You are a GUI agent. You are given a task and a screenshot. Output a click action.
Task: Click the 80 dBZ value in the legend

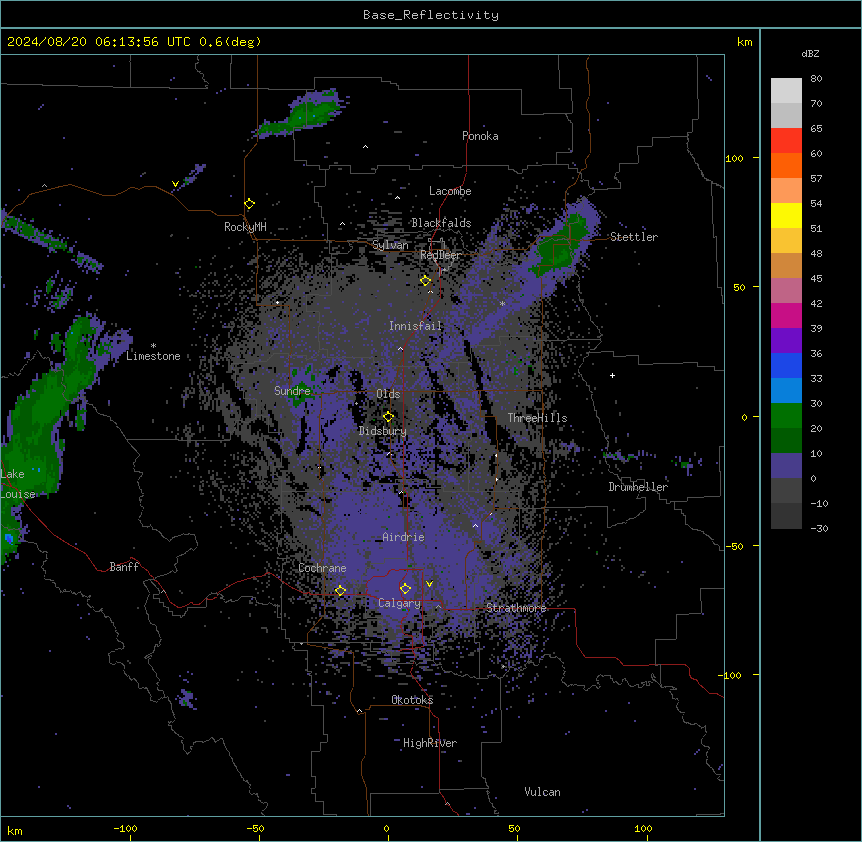[x=816, y=79]
